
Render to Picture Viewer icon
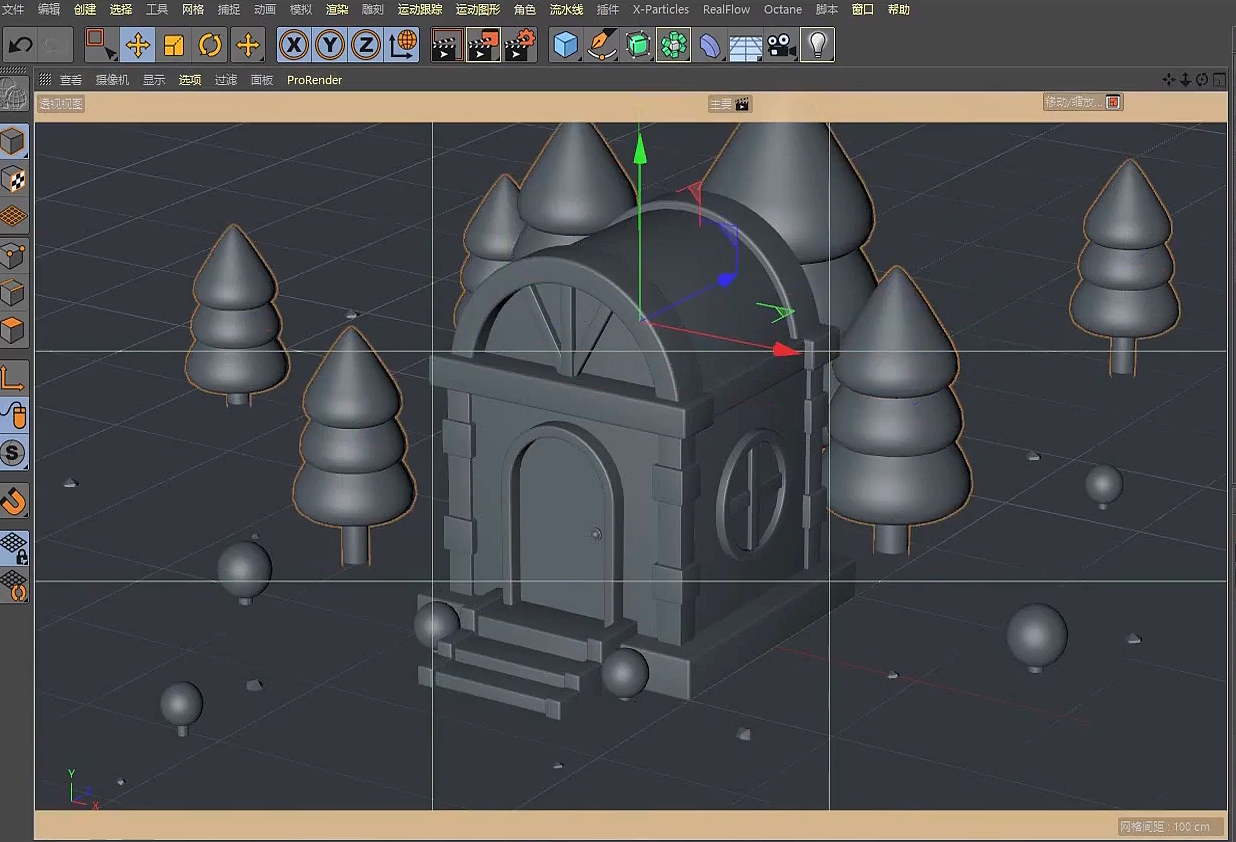pyautogui.click(x=483, y=45)
